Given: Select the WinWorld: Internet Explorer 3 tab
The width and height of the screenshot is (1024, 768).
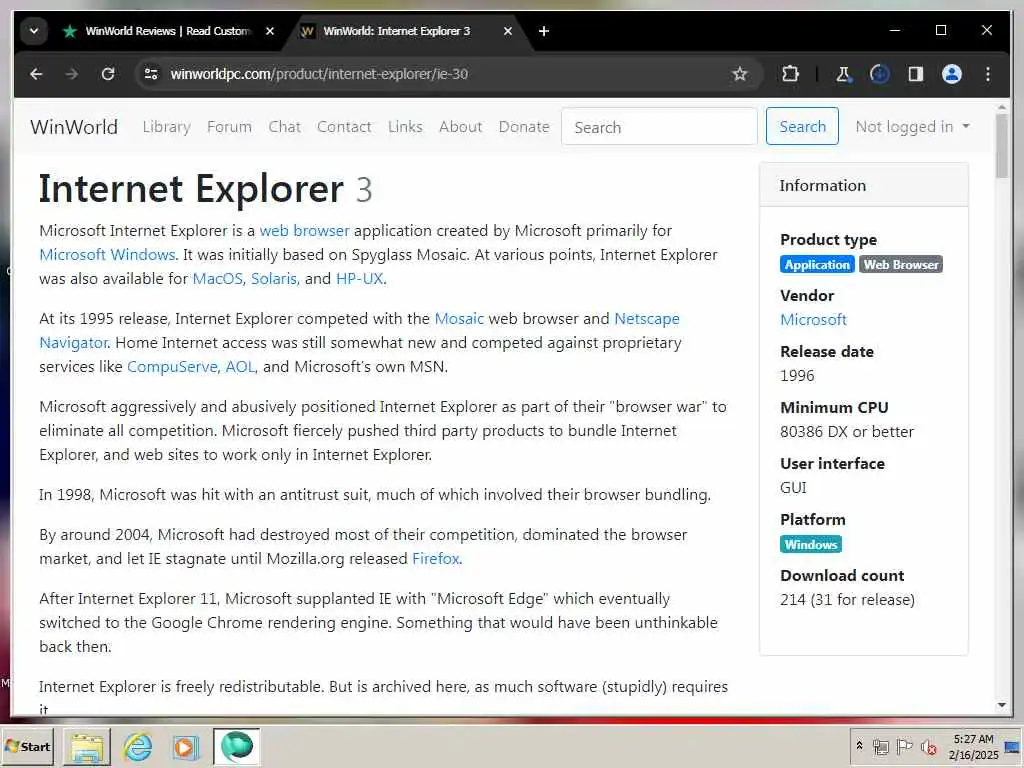Looking at the screenshot, I should pos(397,31).
